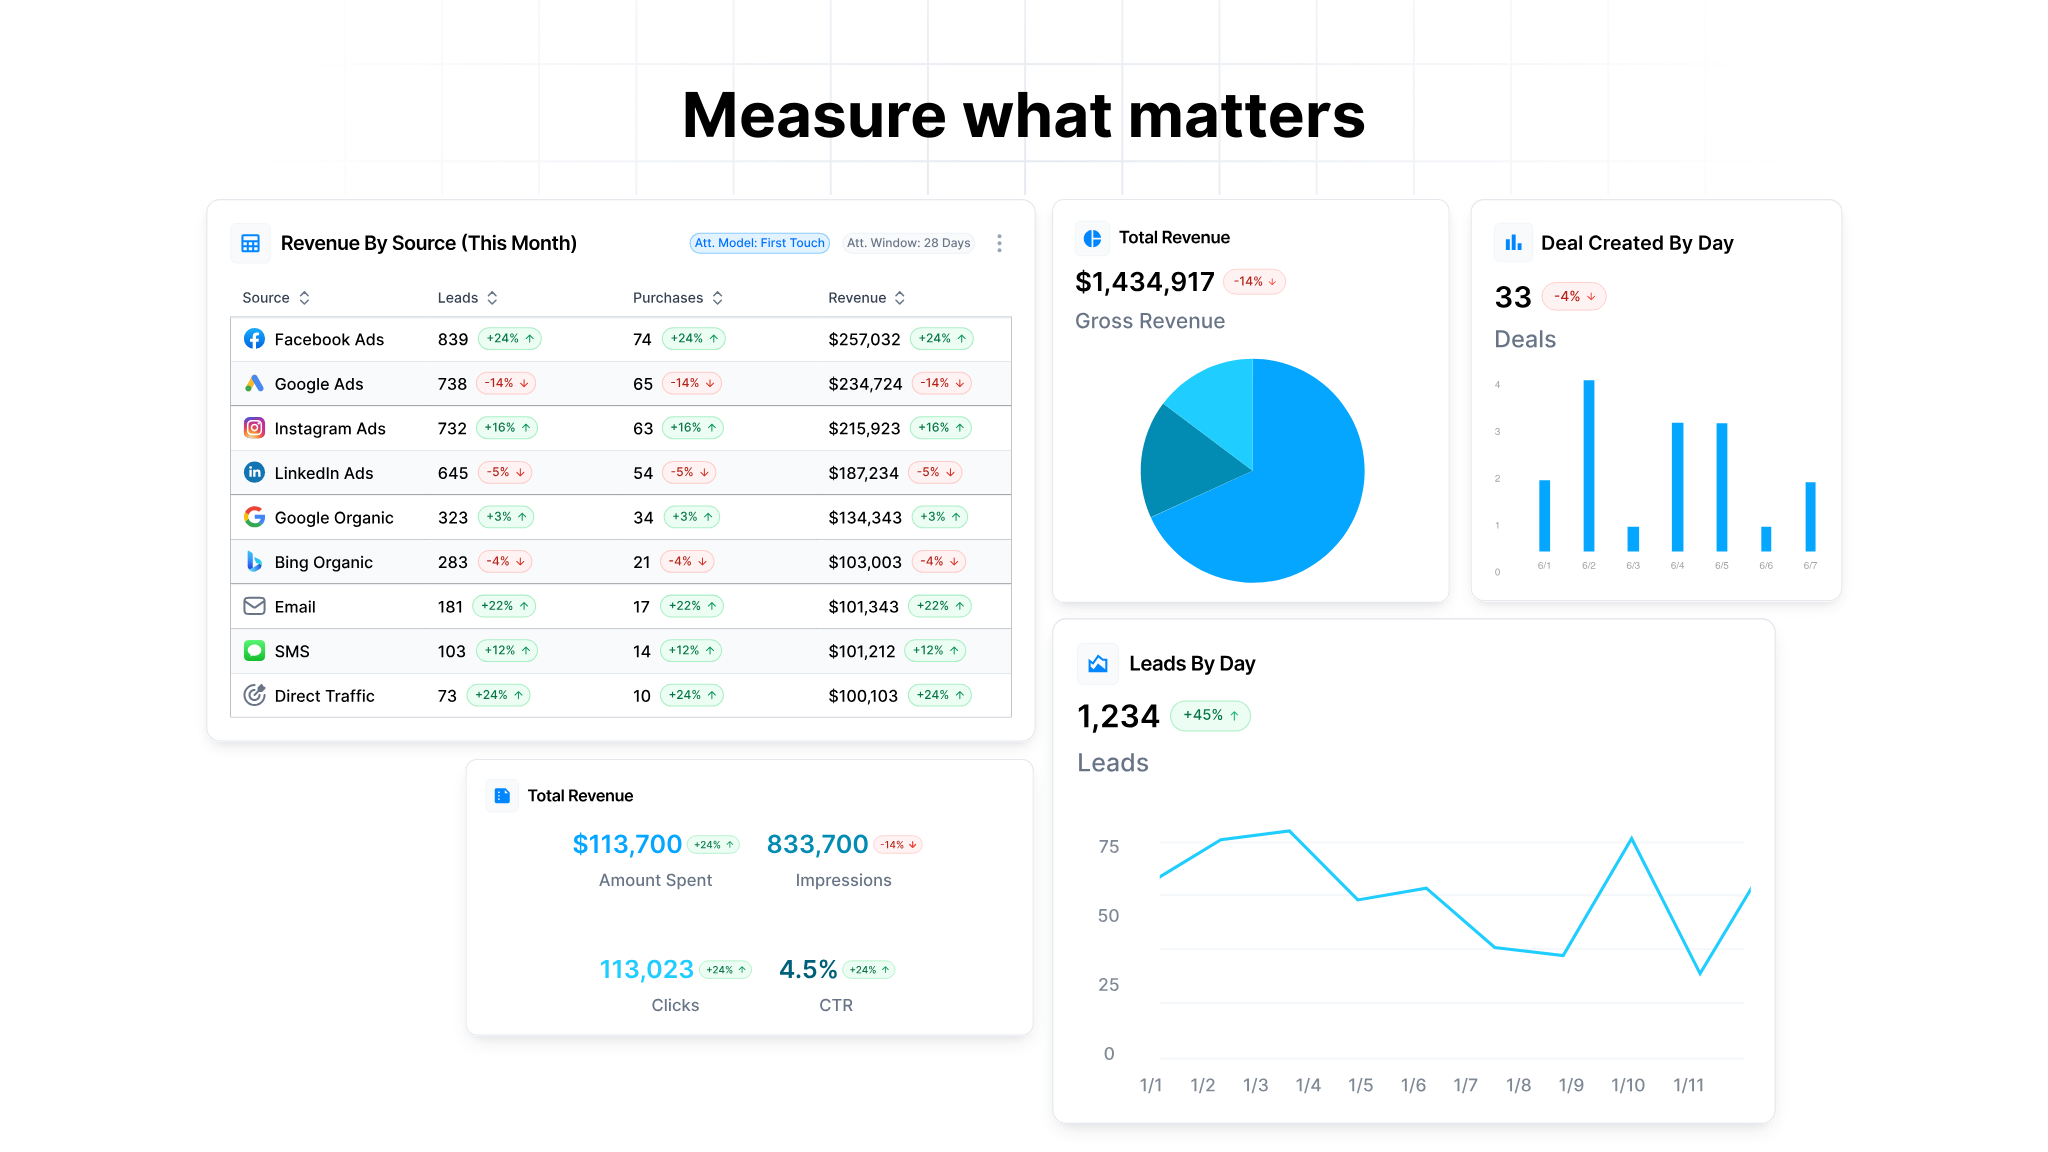Sort table by Leads column
Viewport: 2048px width, 1152px height.
point(492,298)
